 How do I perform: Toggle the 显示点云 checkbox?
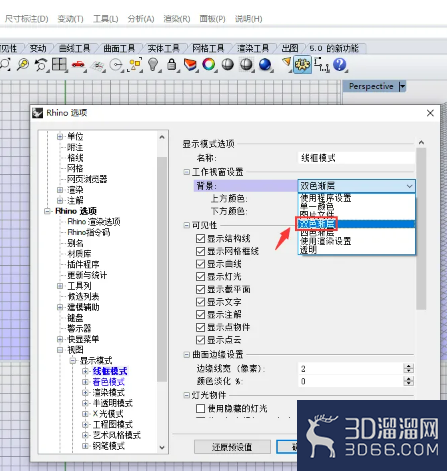200,340
